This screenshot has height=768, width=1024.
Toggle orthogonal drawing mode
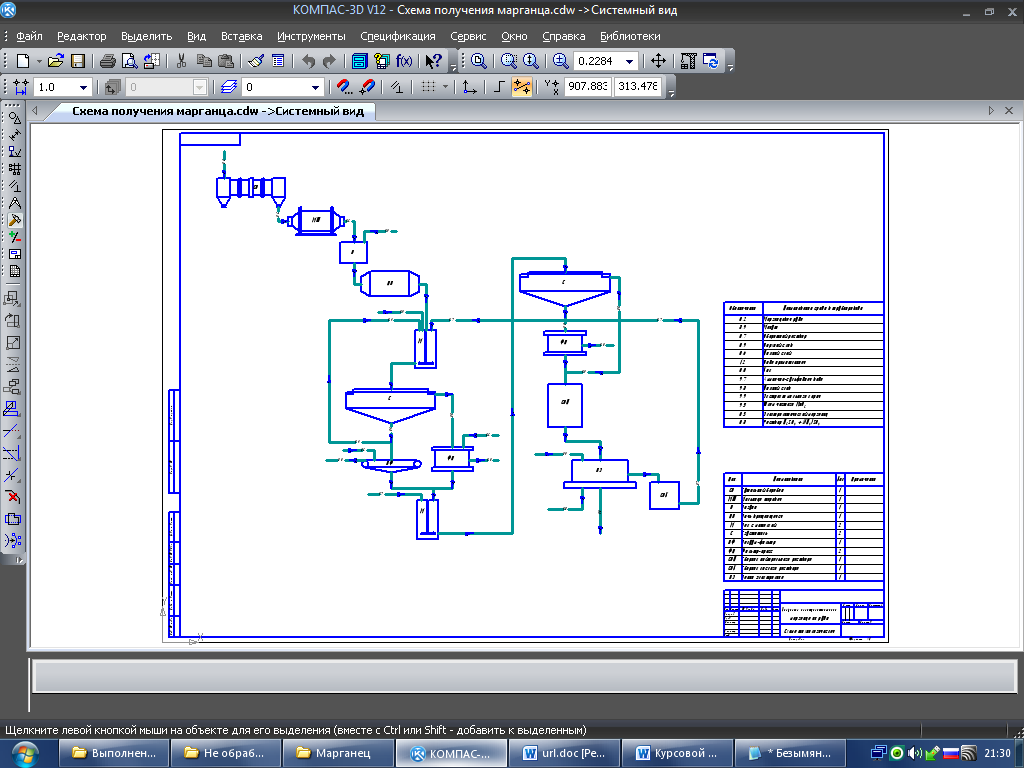500,87
